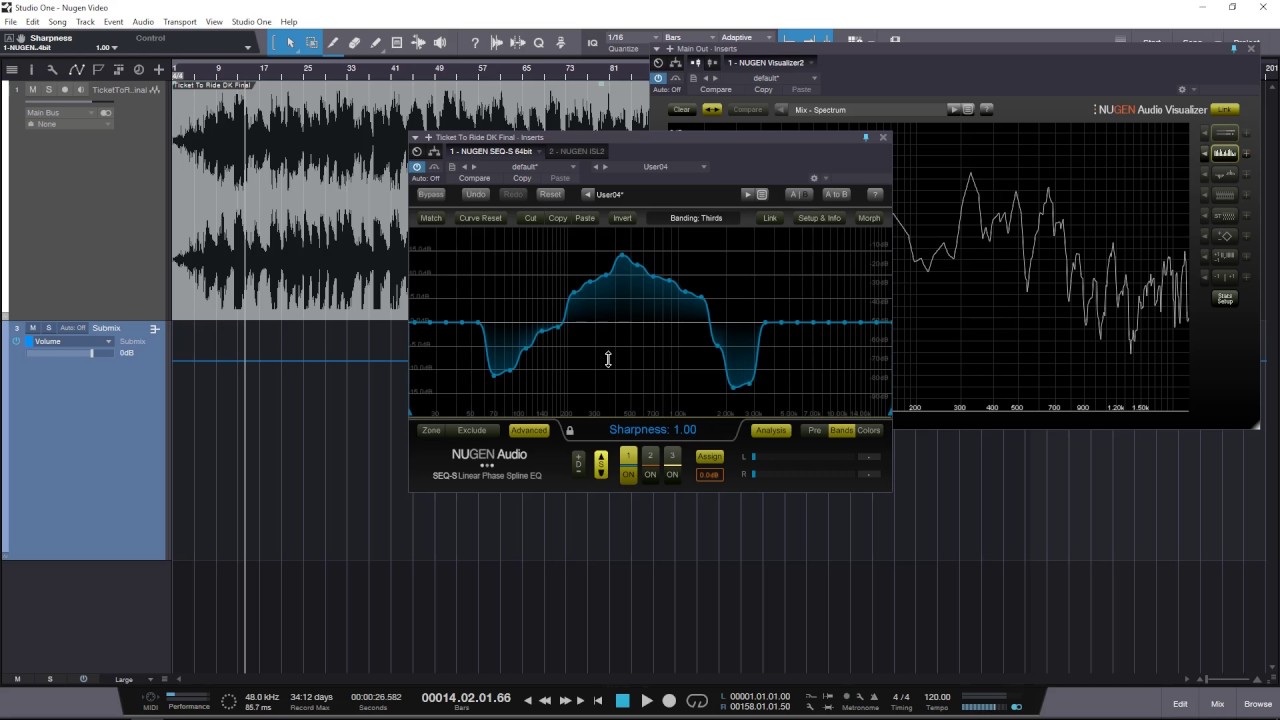
Task: Click the SEQ-S question mark help button
Action: coord(875,194)
